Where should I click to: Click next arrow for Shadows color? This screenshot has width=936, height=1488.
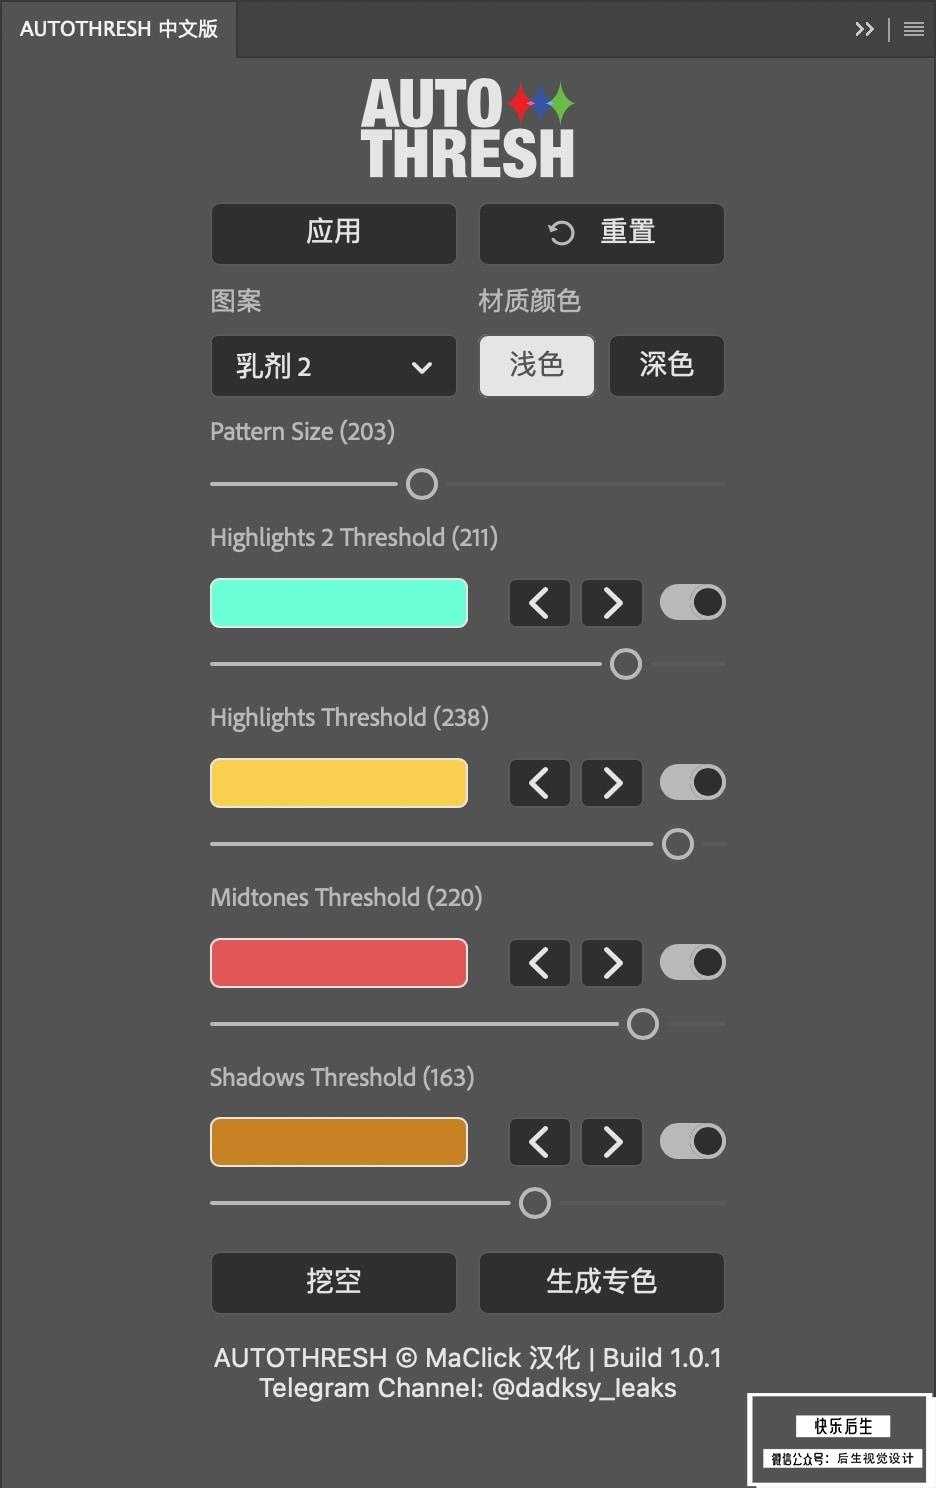pyautogui.click(x=612, y=1142)
